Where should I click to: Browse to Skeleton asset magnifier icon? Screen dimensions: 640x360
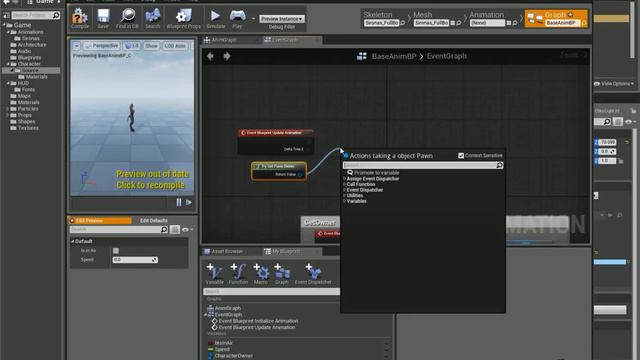[403, 23]
